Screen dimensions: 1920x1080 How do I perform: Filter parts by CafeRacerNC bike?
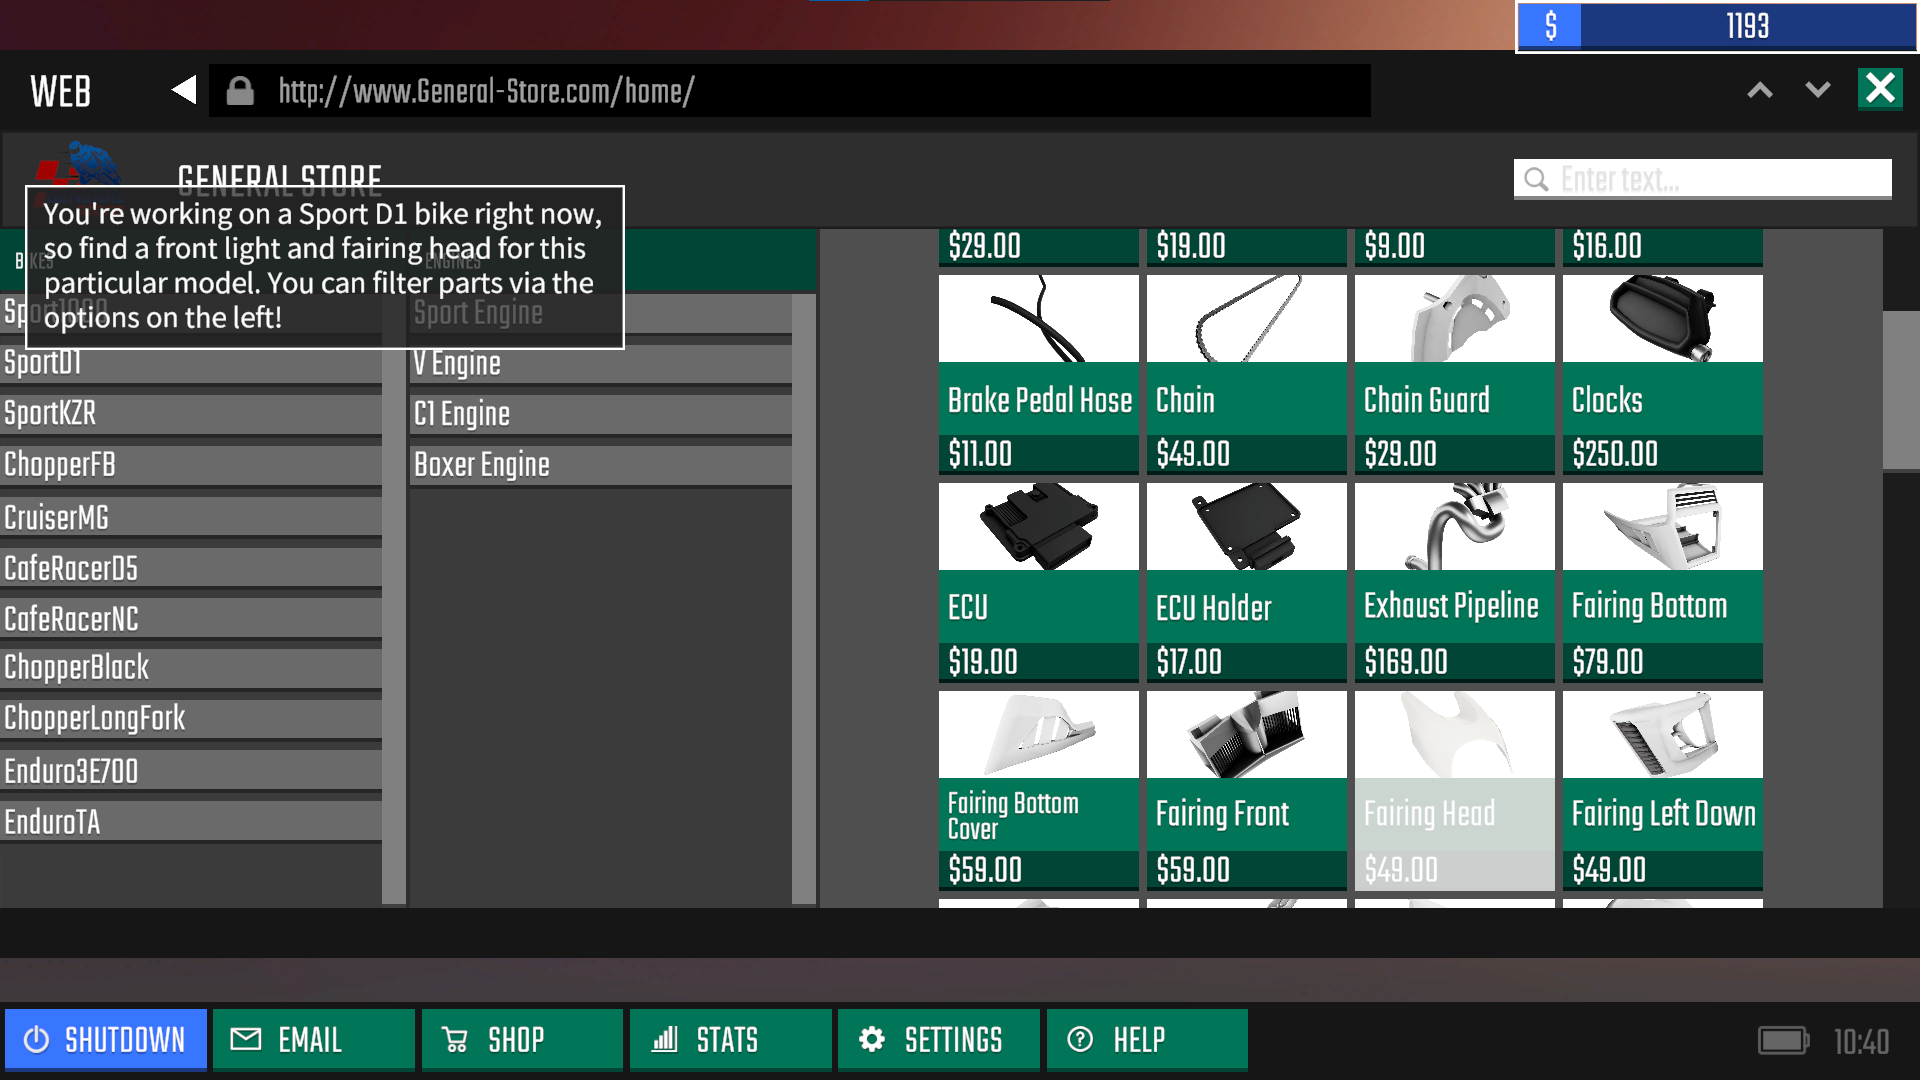190,619
